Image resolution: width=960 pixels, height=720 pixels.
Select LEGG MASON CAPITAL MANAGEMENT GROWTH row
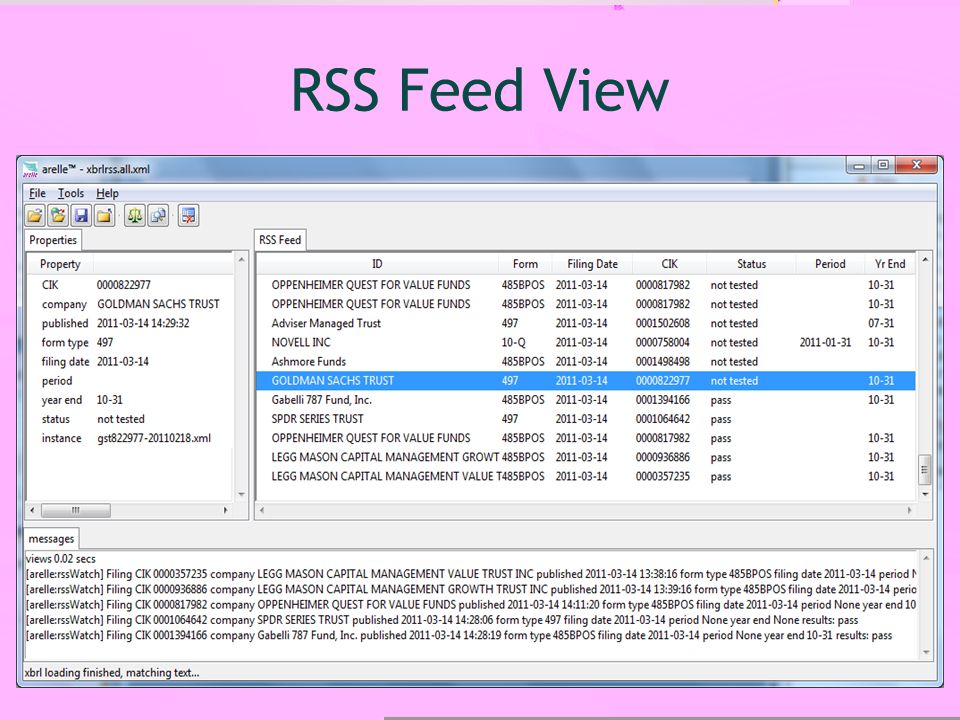click(586, 457)
